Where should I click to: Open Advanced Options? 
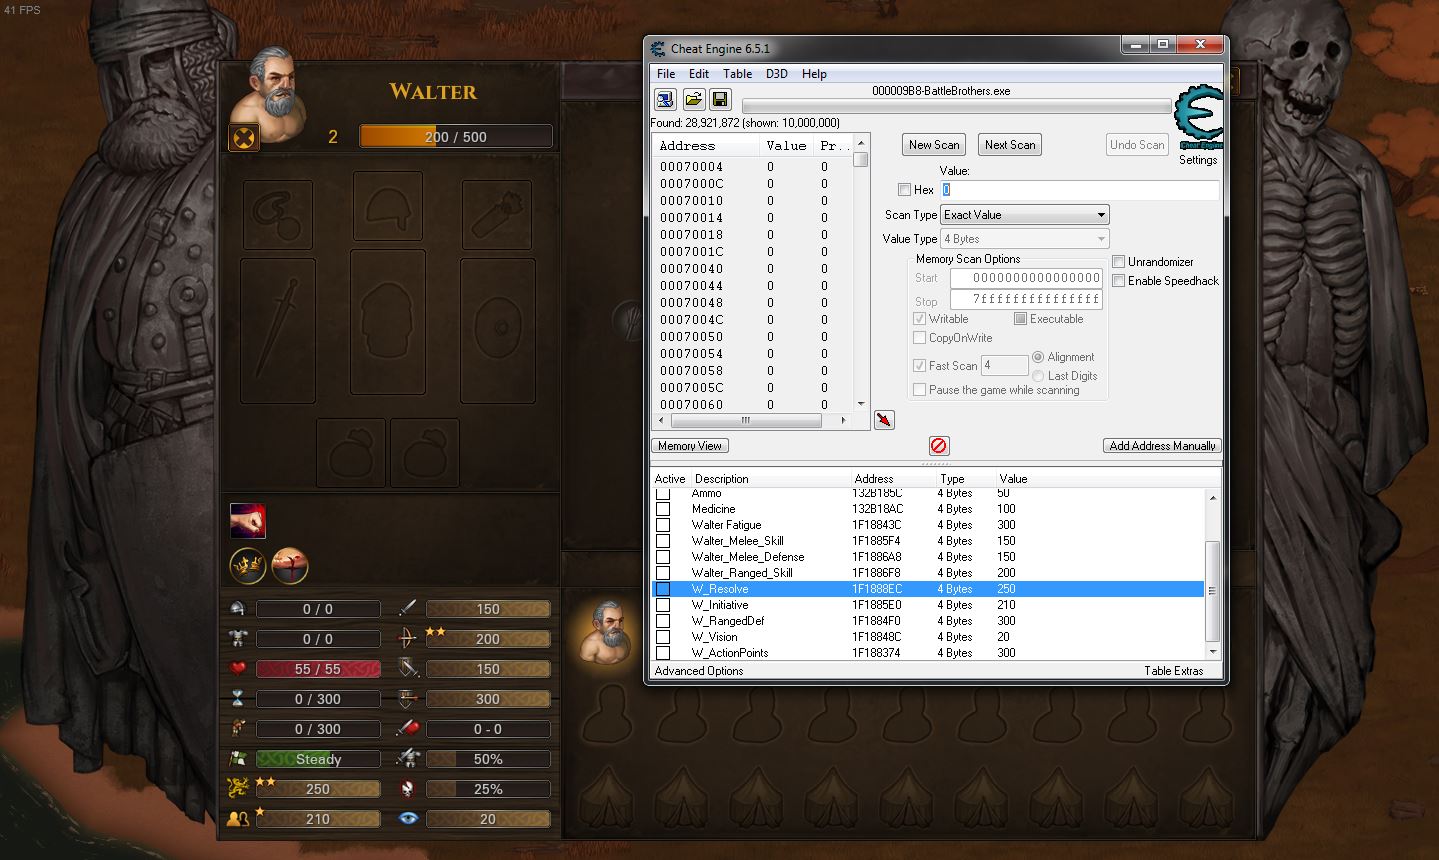click(x=699, y=671)
